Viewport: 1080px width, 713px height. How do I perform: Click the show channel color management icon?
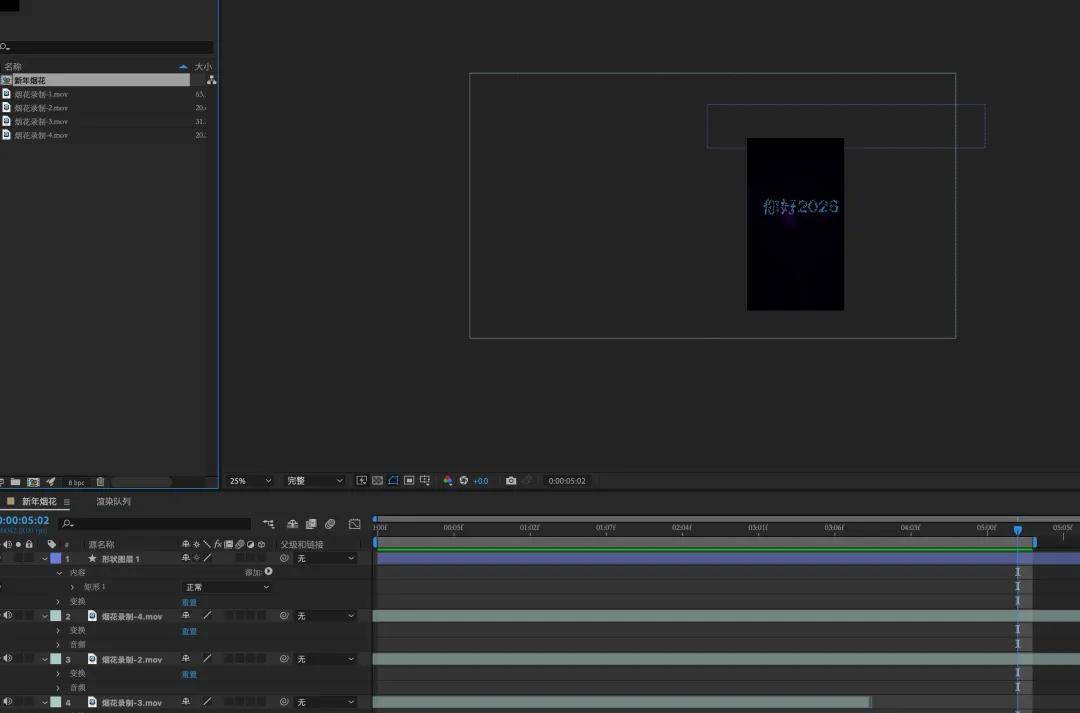pyautogui.click(x=448, y=481)
